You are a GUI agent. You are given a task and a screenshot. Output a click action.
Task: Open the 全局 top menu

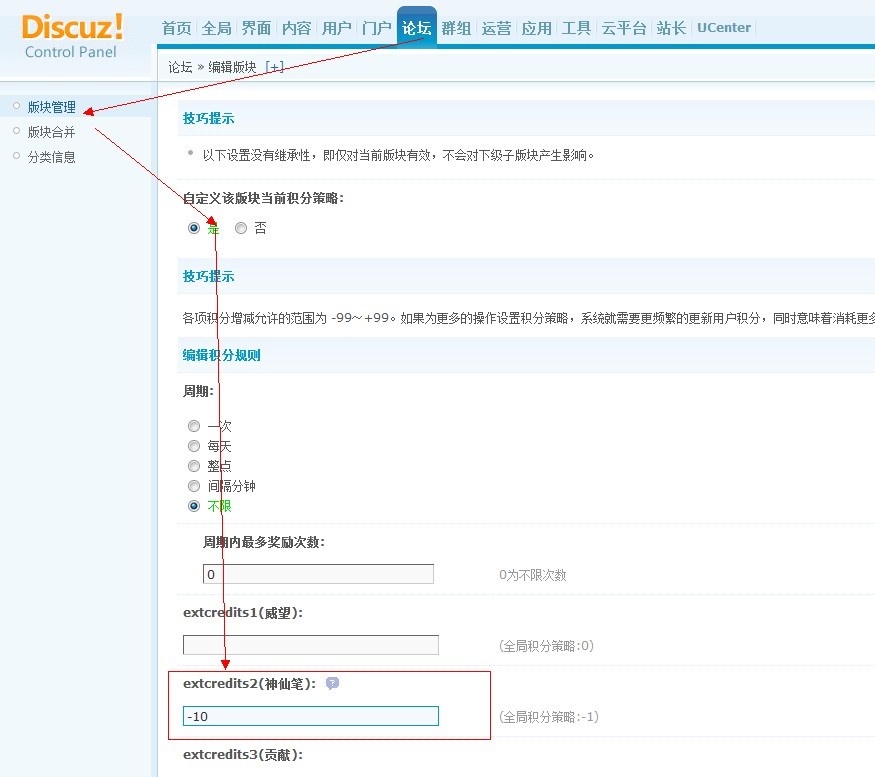click(x=217, y=28)
